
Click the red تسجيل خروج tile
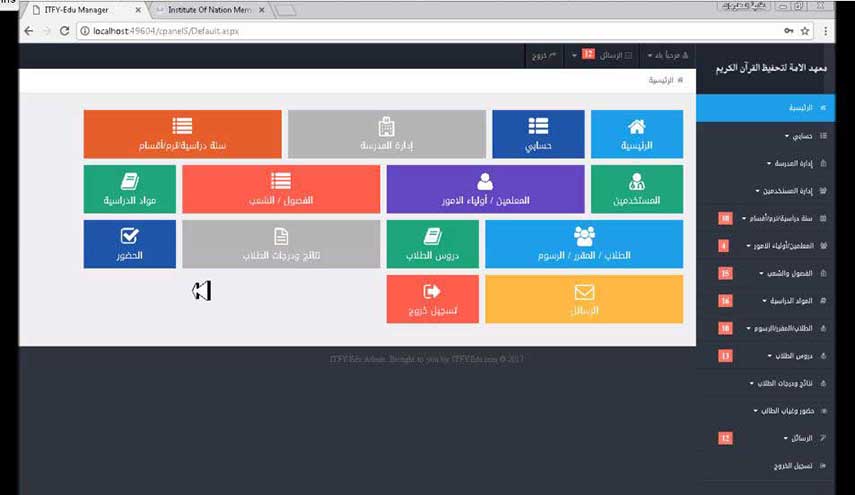pyautogui.click(x=432, y=299)
